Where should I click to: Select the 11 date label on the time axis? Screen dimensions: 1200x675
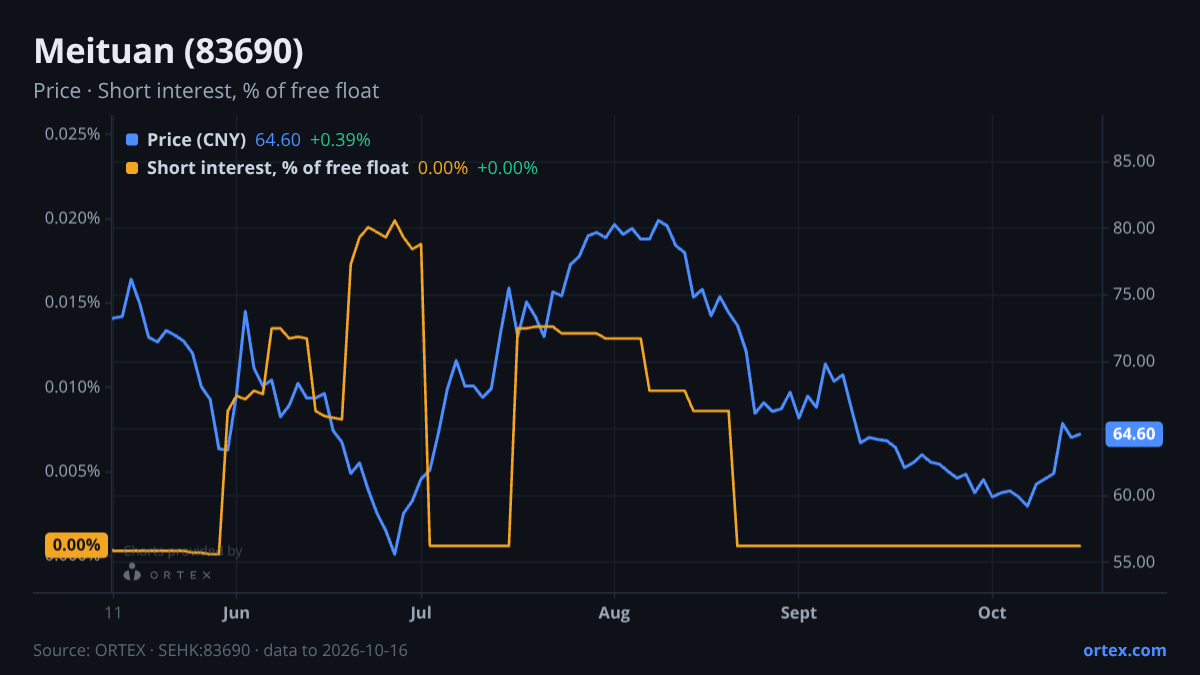(113, 613)
